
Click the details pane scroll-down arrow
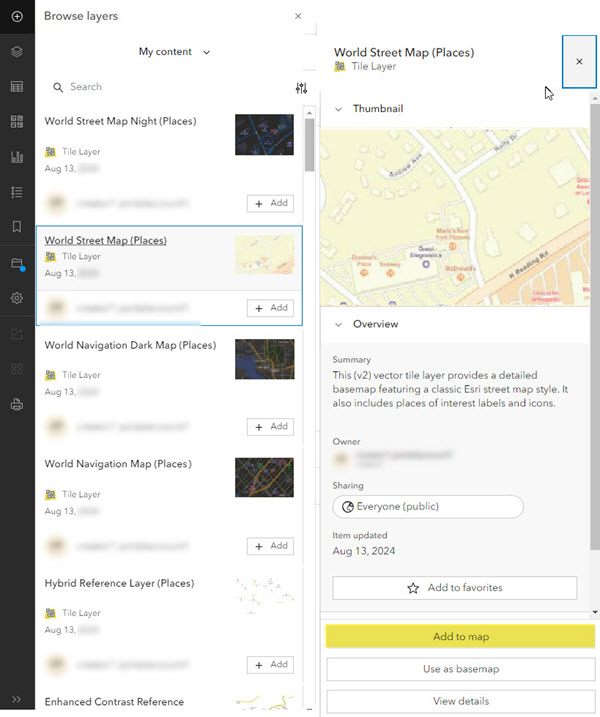(595, 612)
